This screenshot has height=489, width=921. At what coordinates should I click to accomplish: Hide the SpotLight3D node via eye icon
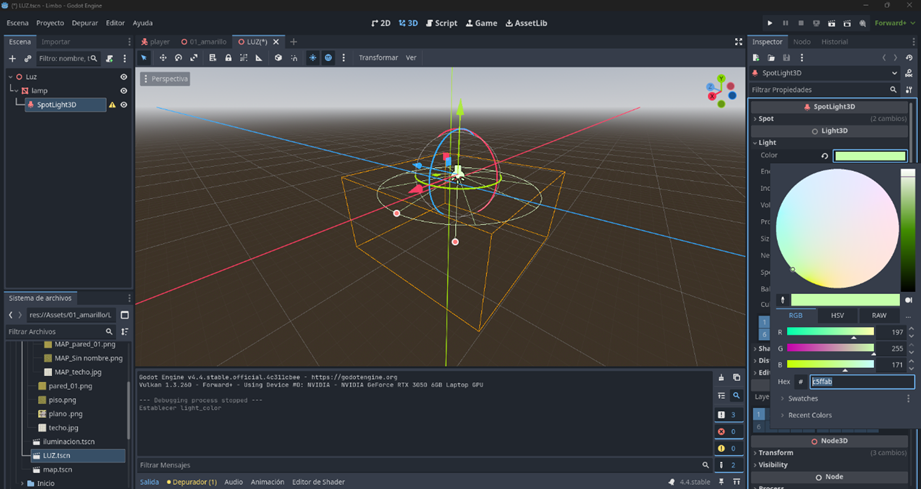coord(124,105)
